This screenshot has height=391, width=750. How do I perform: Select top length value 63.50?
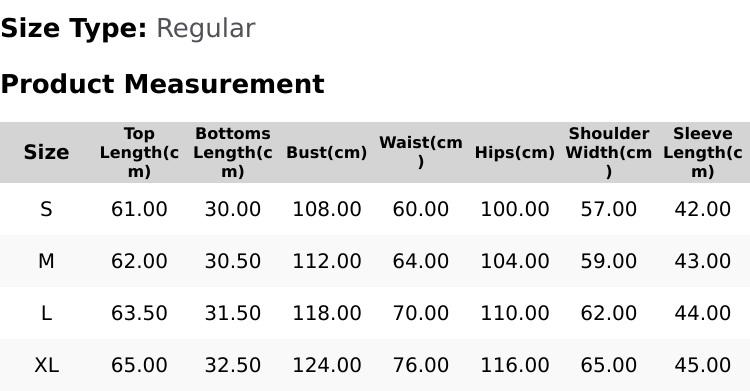(x=139, y=313)
